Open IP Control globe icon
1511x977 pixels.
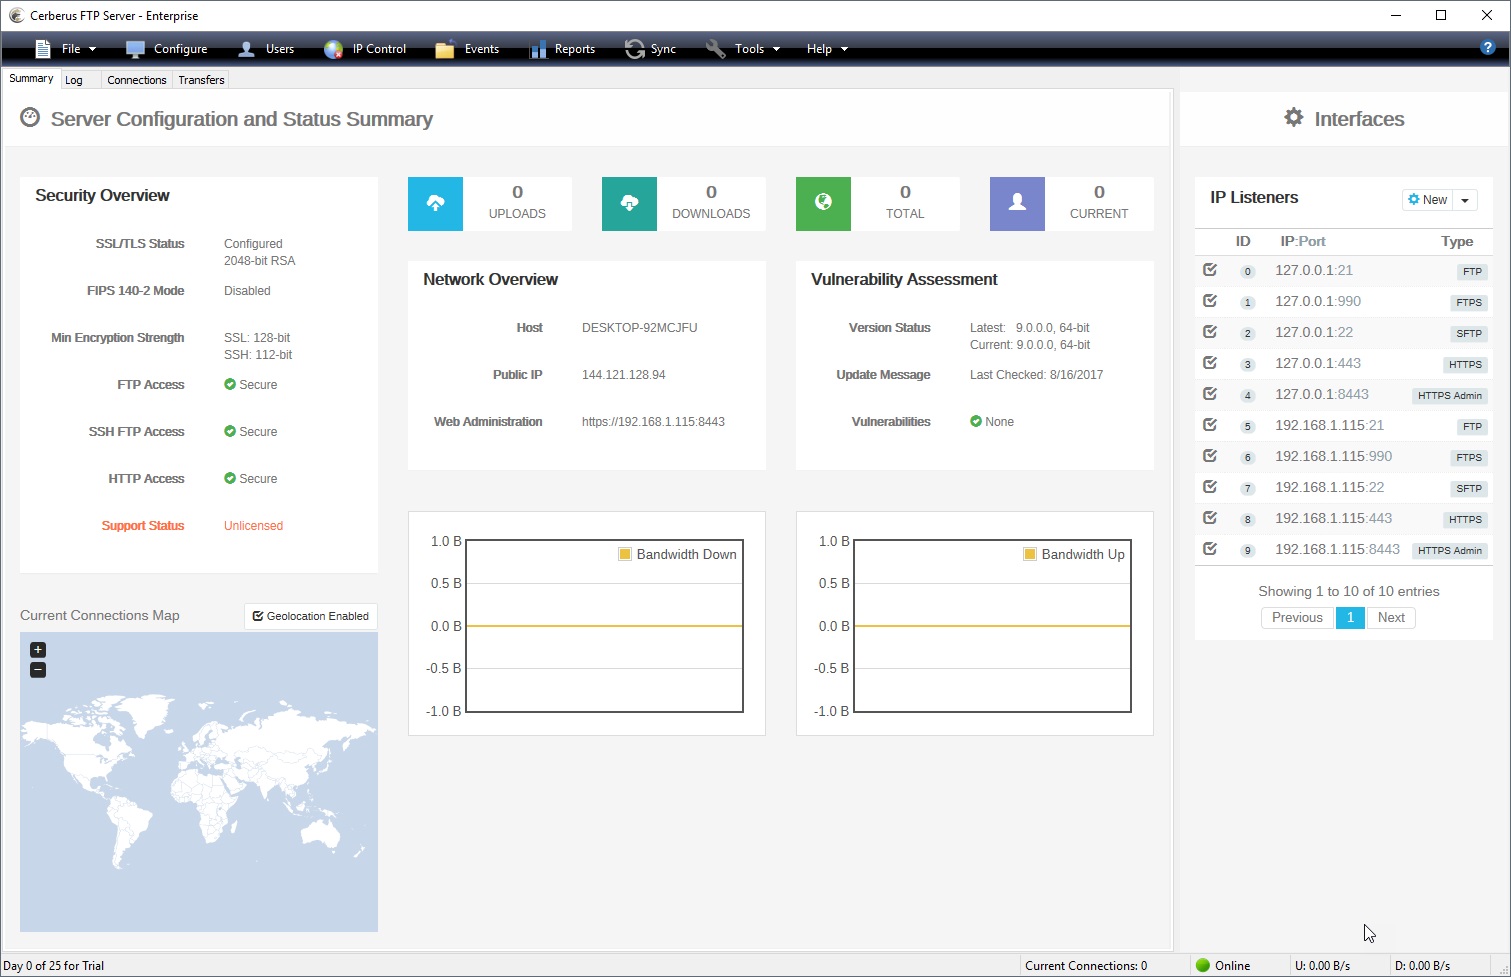click(x=334, y=49)
